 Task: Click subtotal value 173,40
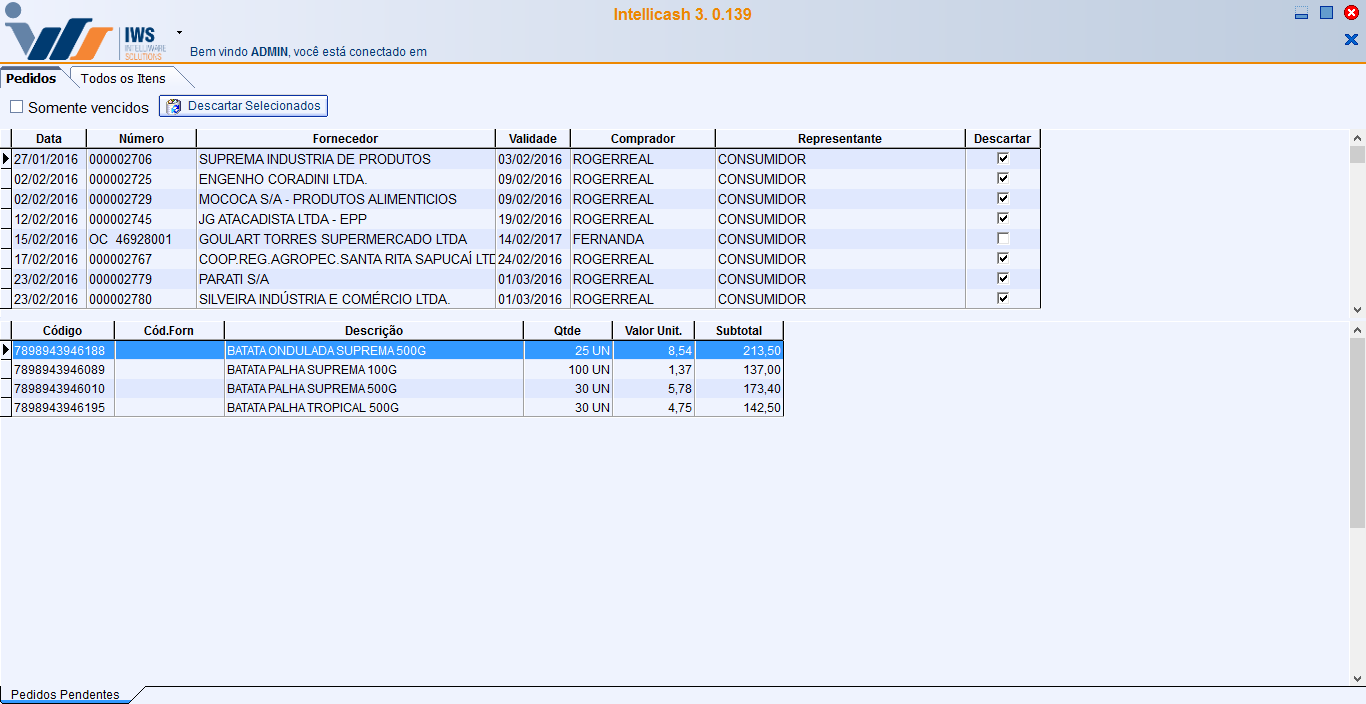coord(739,389)
